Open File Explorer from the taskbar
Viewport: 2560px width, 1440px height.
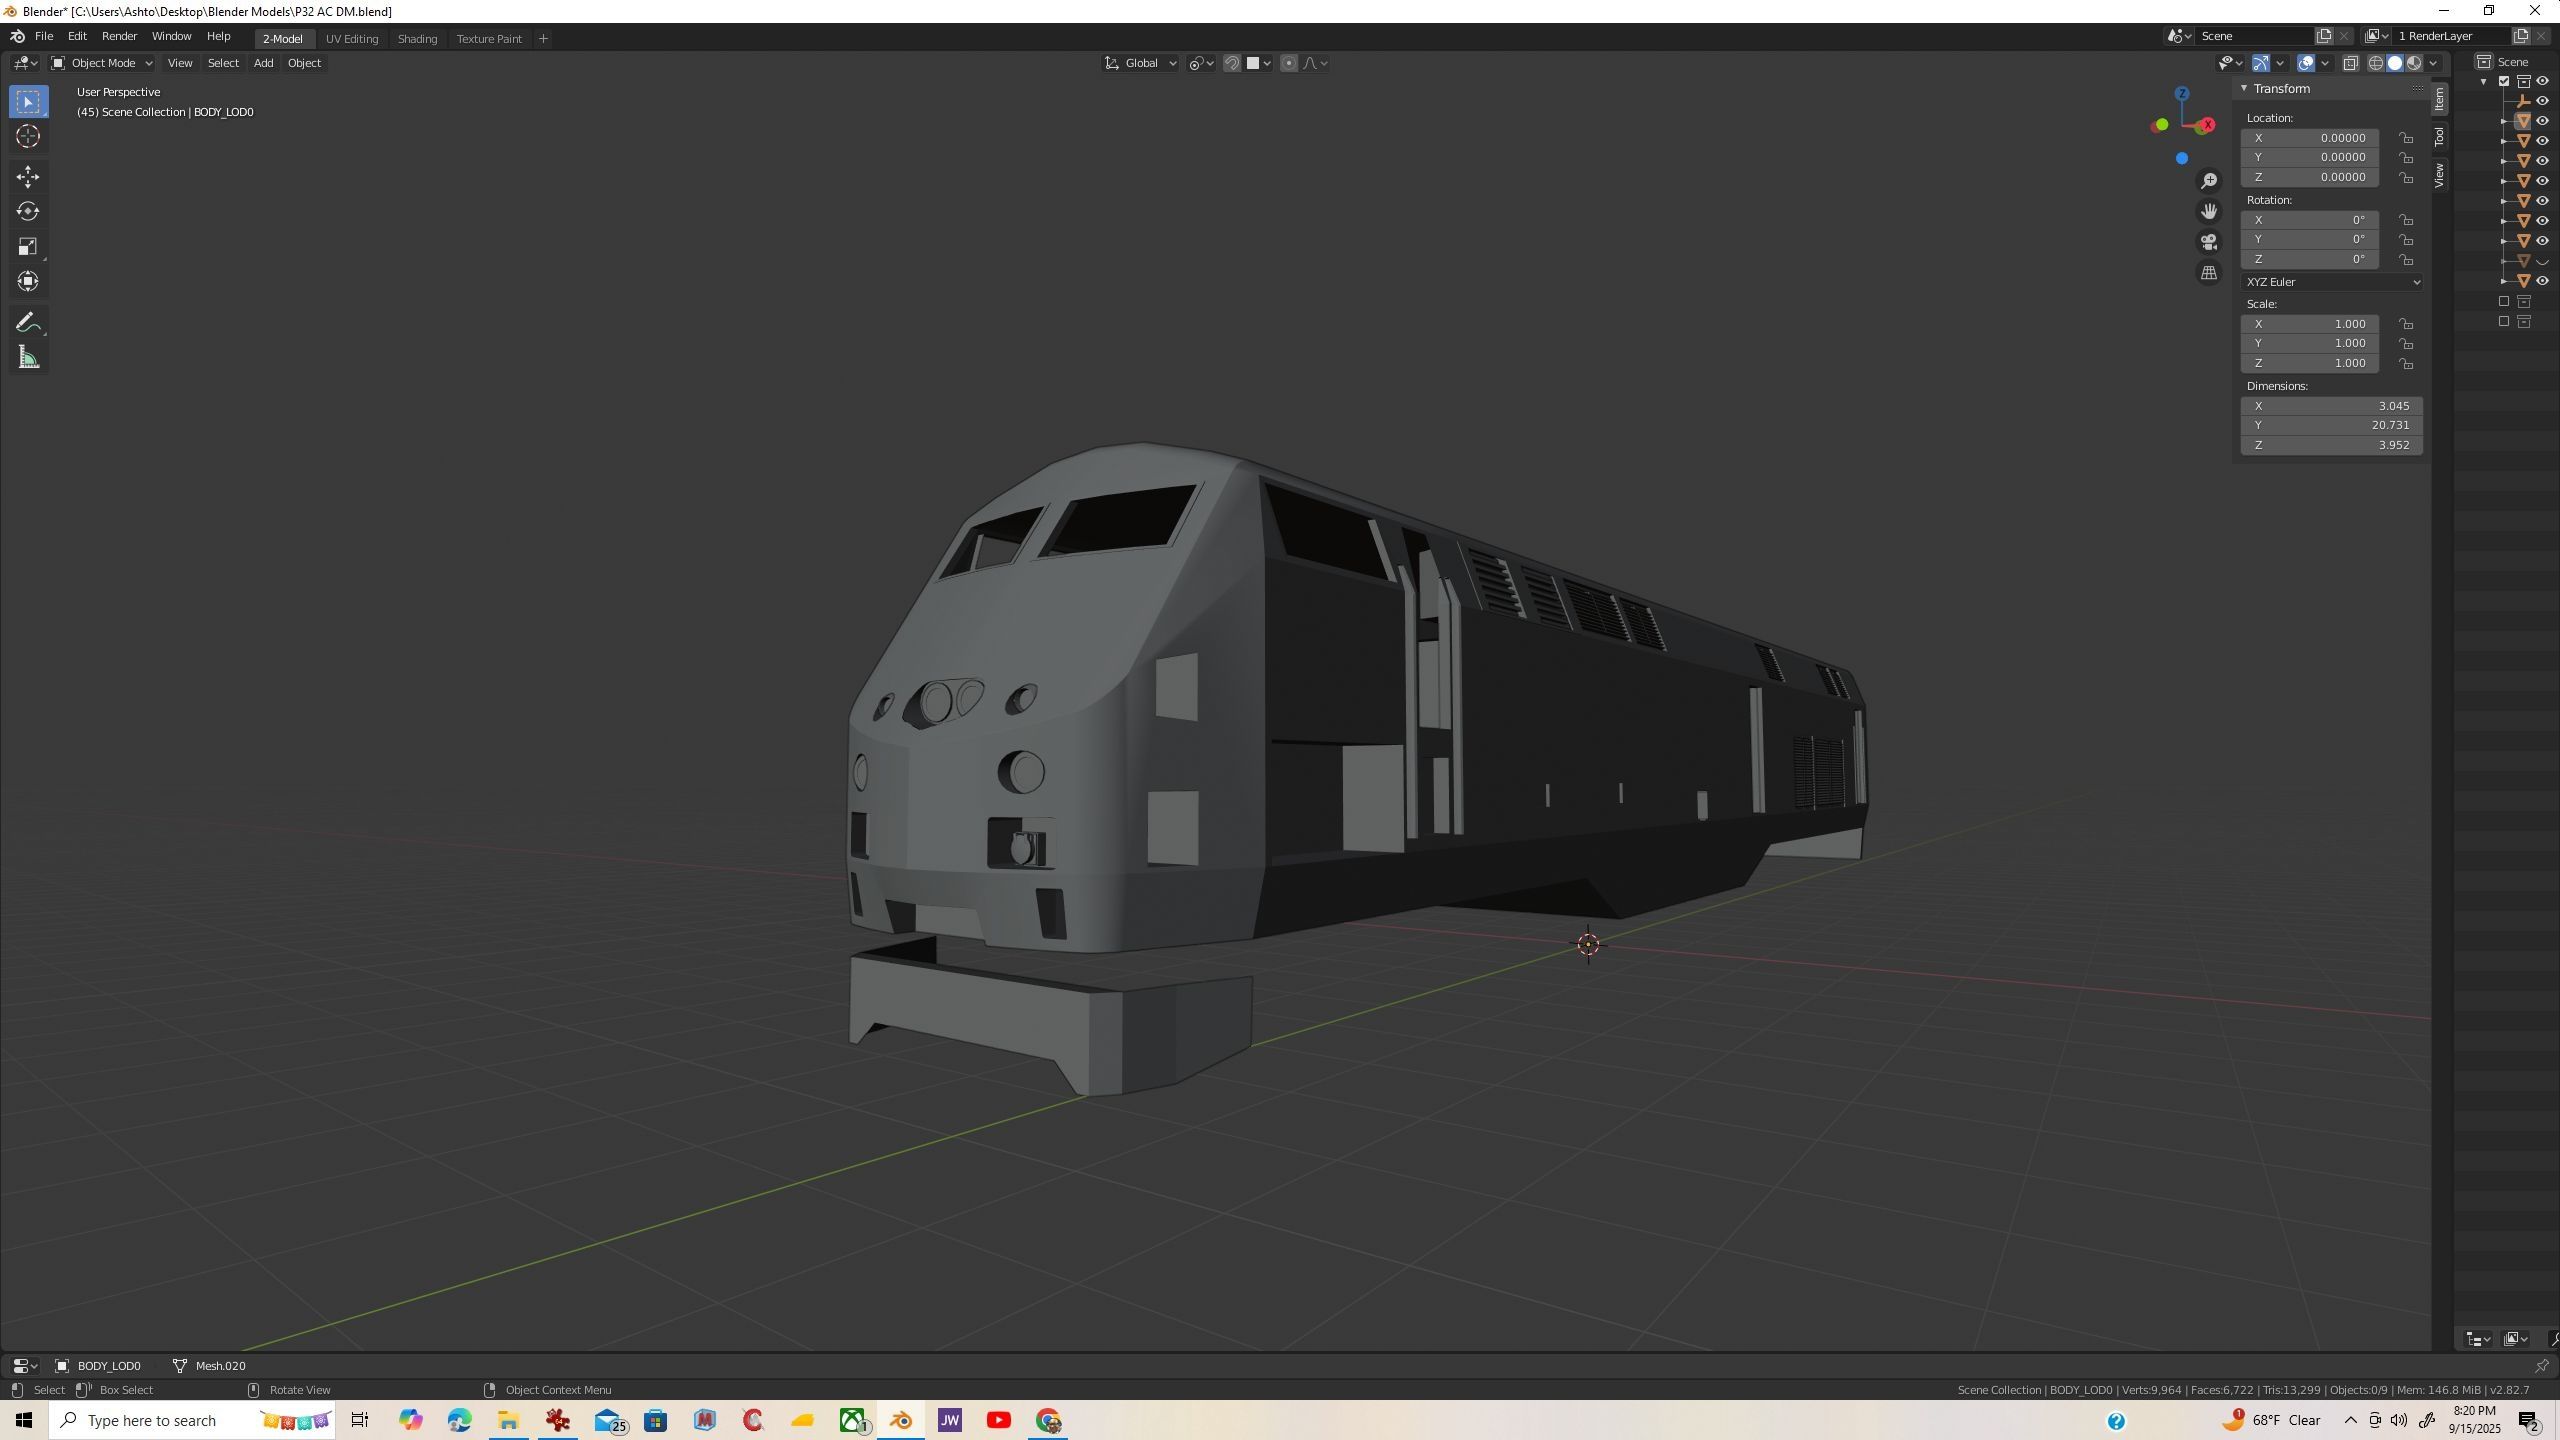508,1420
